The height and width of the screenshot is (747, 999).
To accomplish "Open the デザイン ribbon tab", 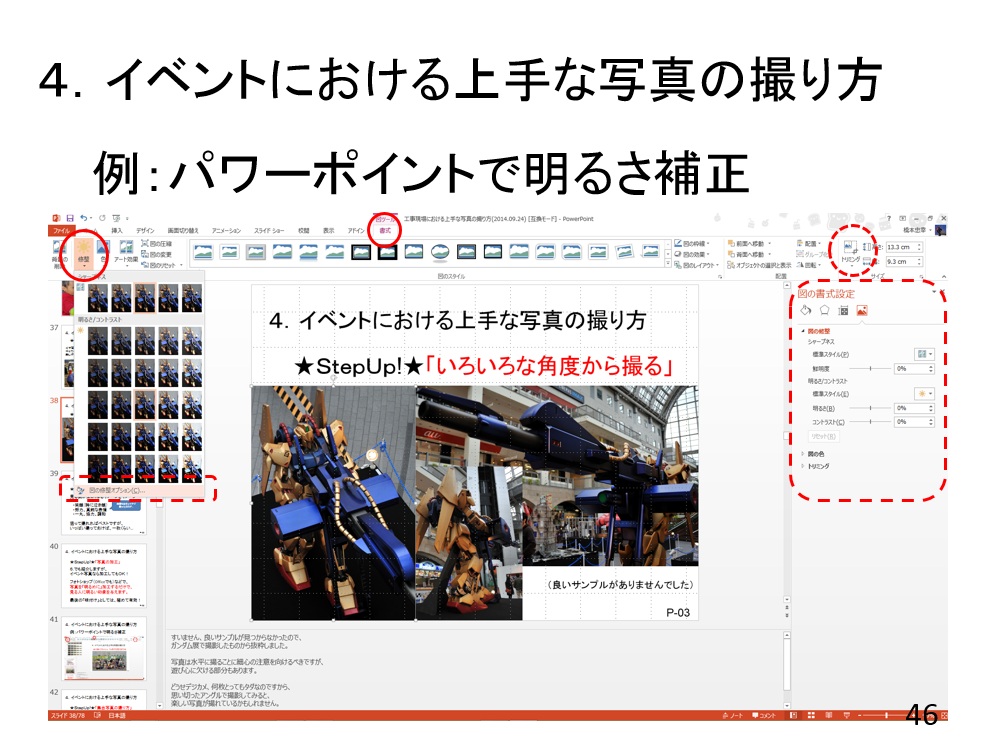I will [145, 230].
